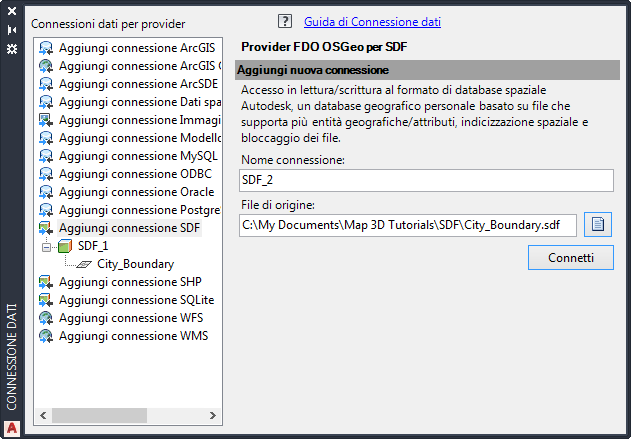Select the City_Boundary feature class
The width and height of the screenshot is (631, 439).
(135, 264)
